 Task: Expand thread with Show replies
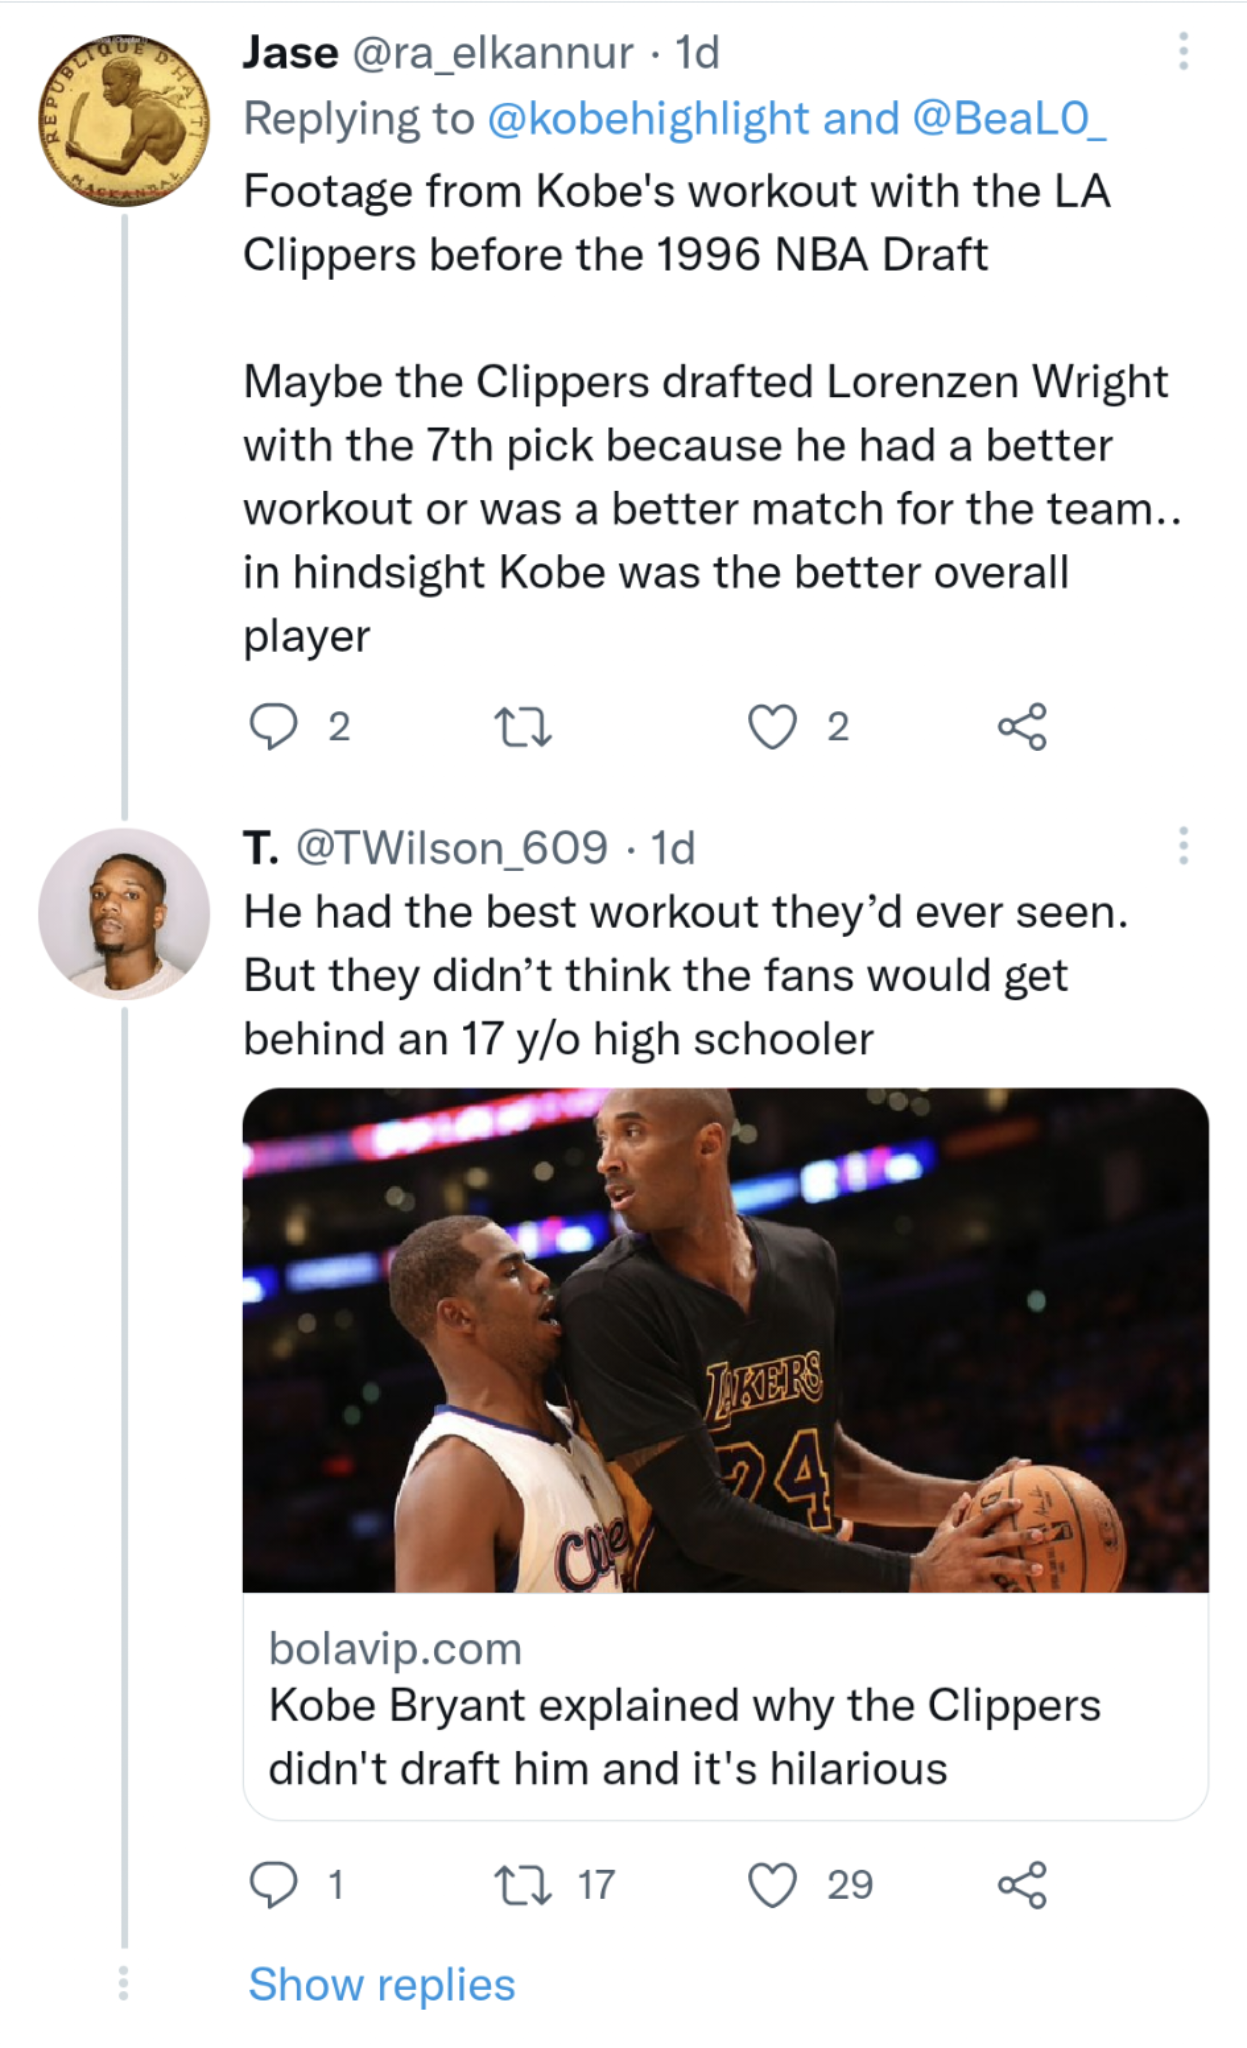coord(381,1984)
